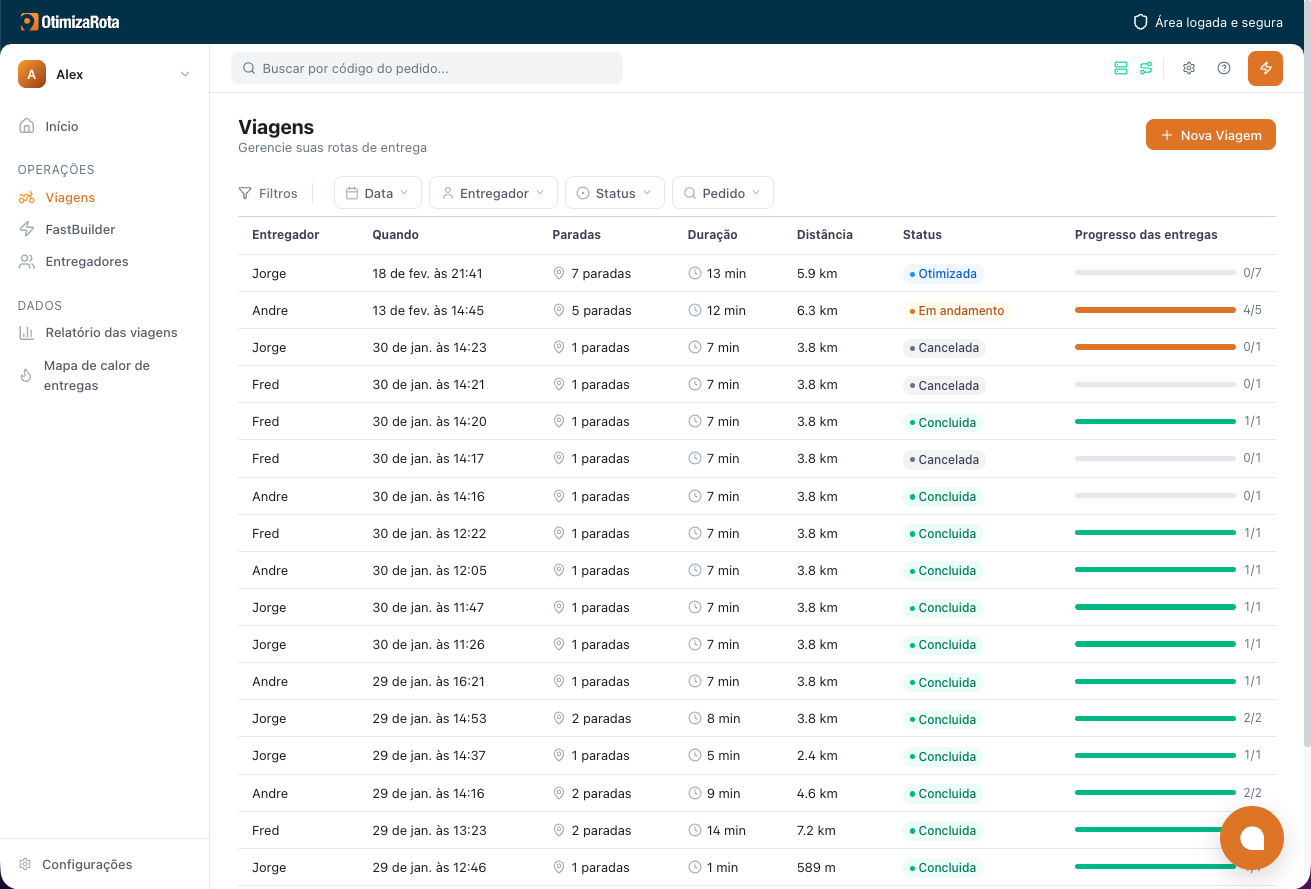This screenshot has height=889, width=1311.
Task: Open Mapa de calor de entregas
Action: (96, 375)
